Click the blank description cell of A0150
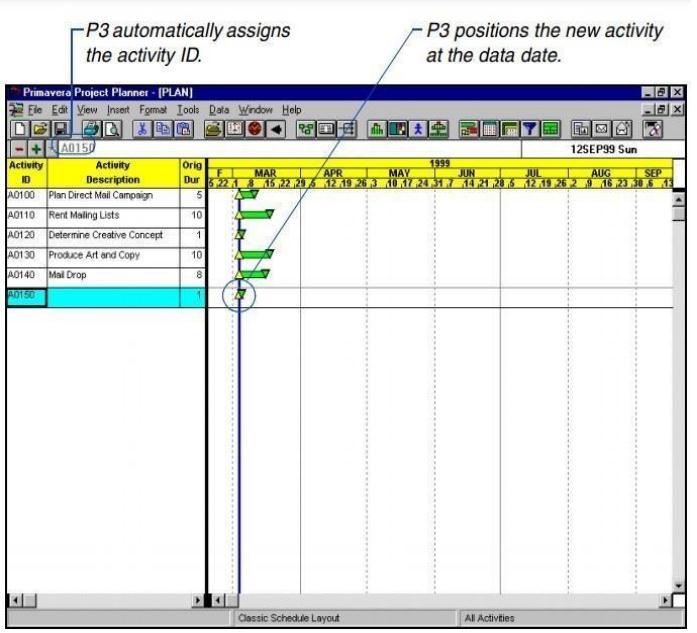Viewport: 697px width, 633px height. tap(113, 297)
